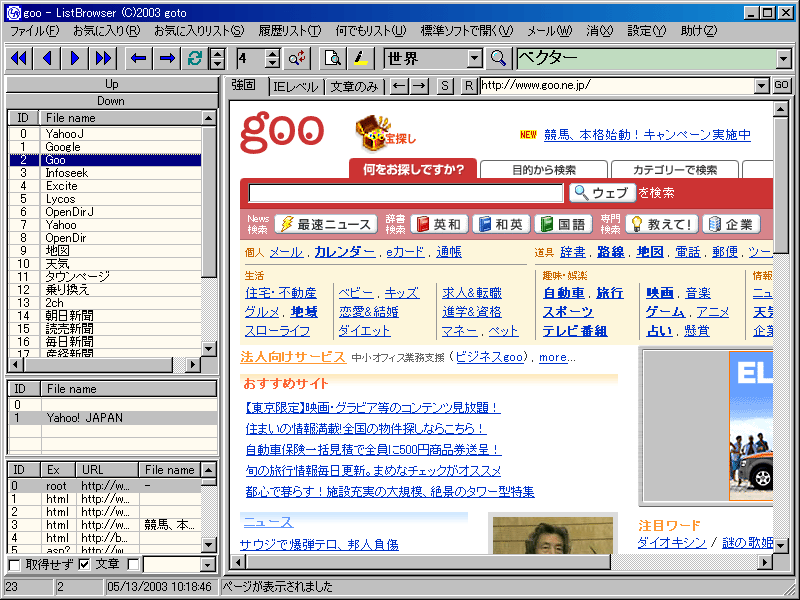
Task: Click the 教えて! light bulb button
Action: [662, 224]
